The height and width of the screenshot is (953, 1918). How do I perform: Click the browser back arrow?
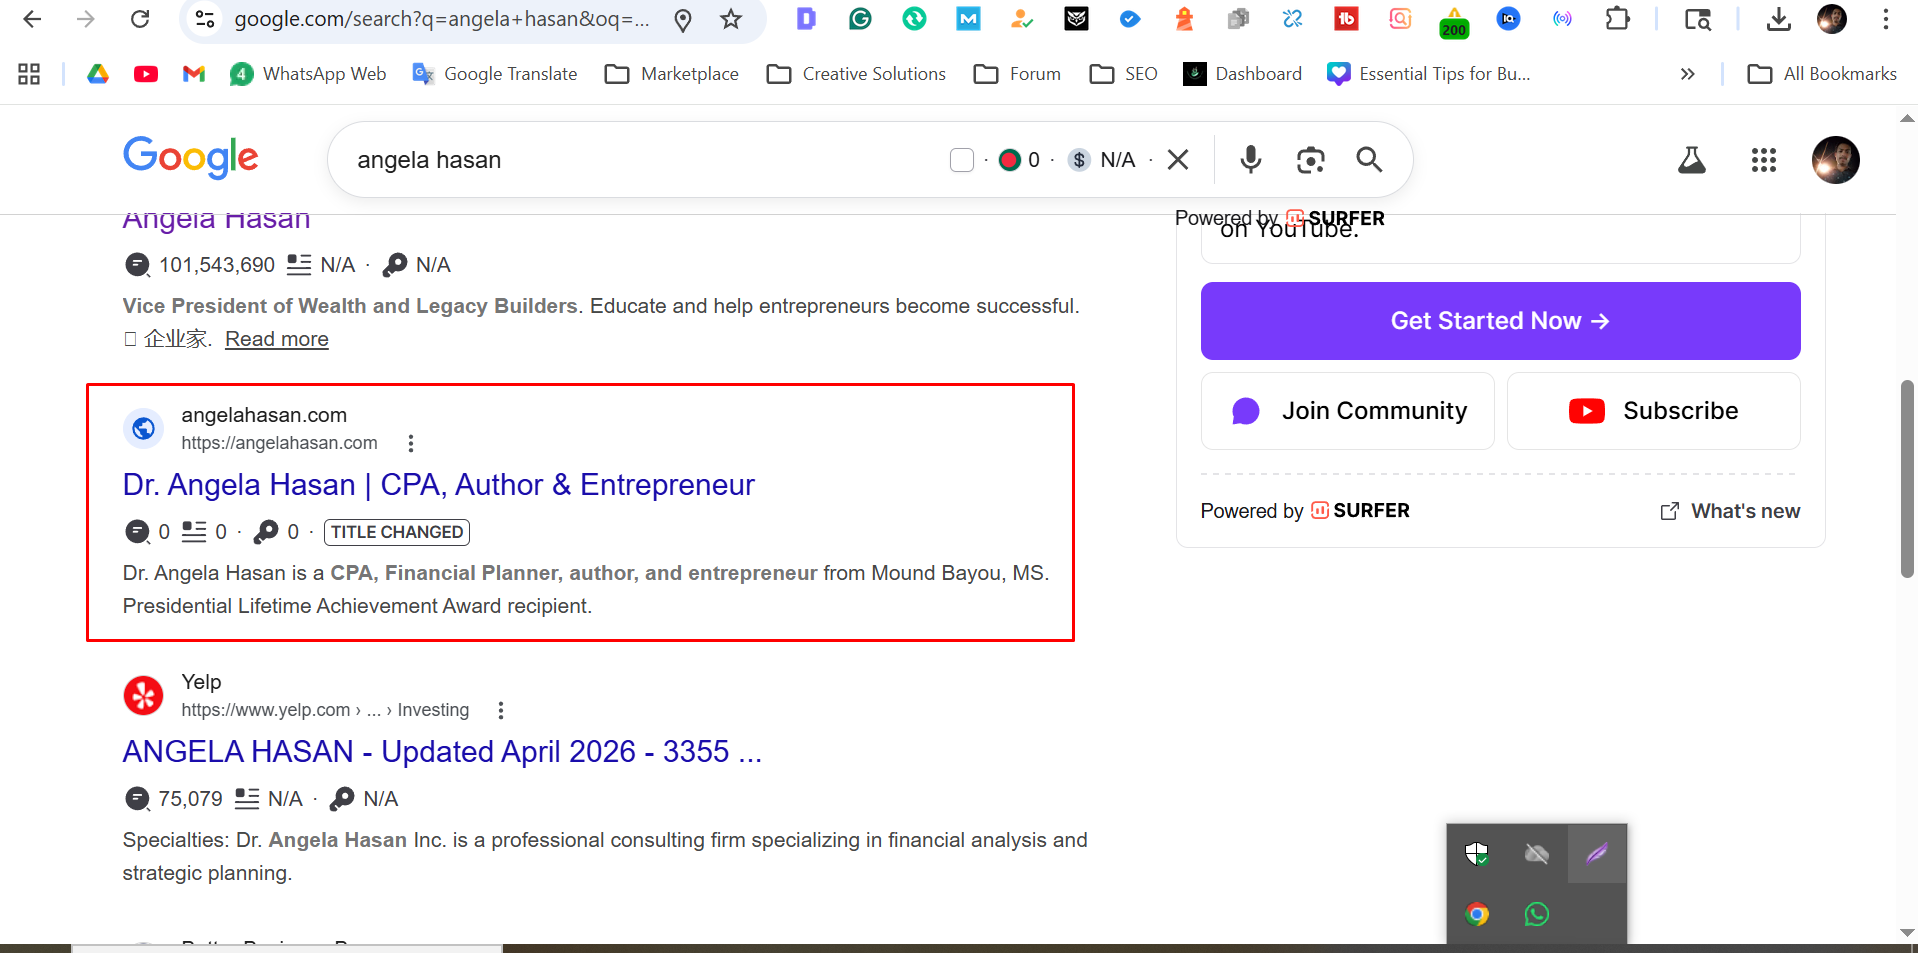[32, 19]
